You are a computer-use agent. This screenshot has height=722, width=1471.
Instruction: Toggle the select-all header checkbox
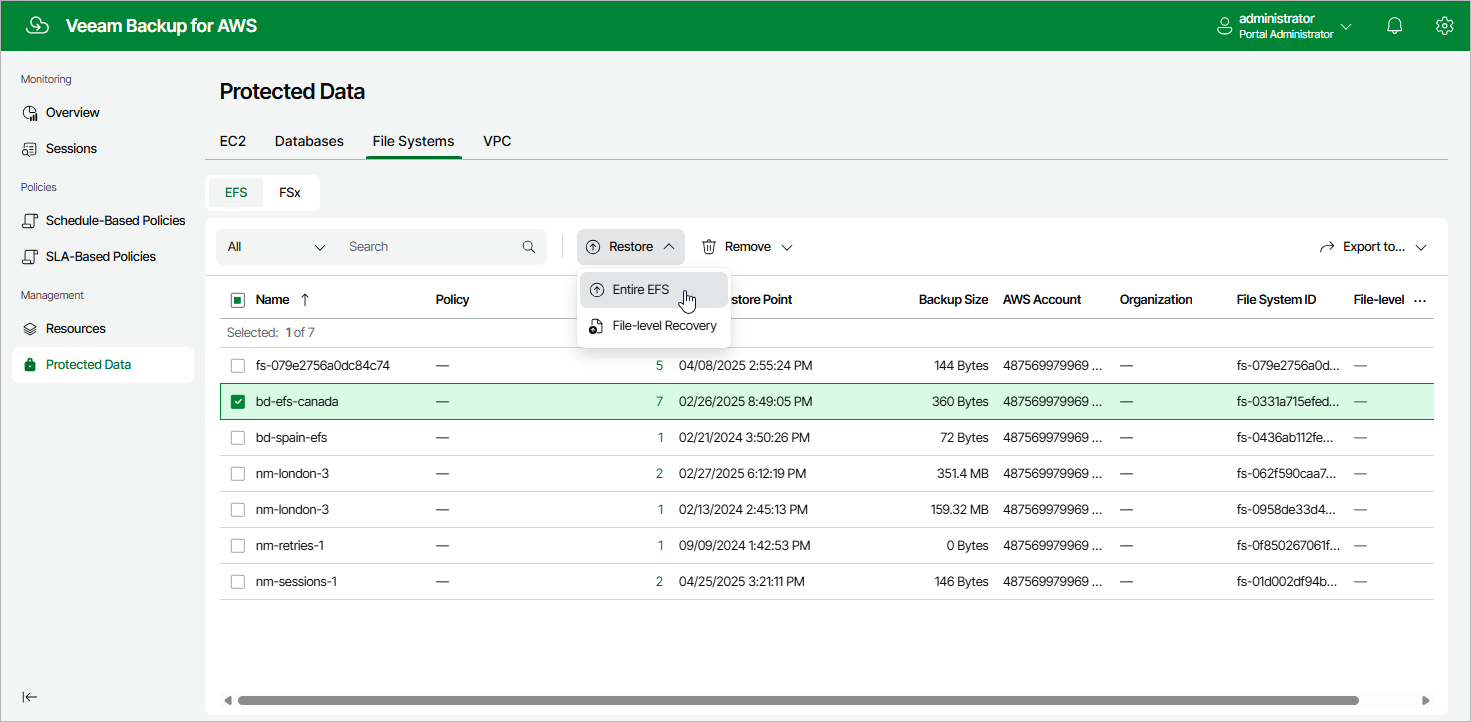238,300
